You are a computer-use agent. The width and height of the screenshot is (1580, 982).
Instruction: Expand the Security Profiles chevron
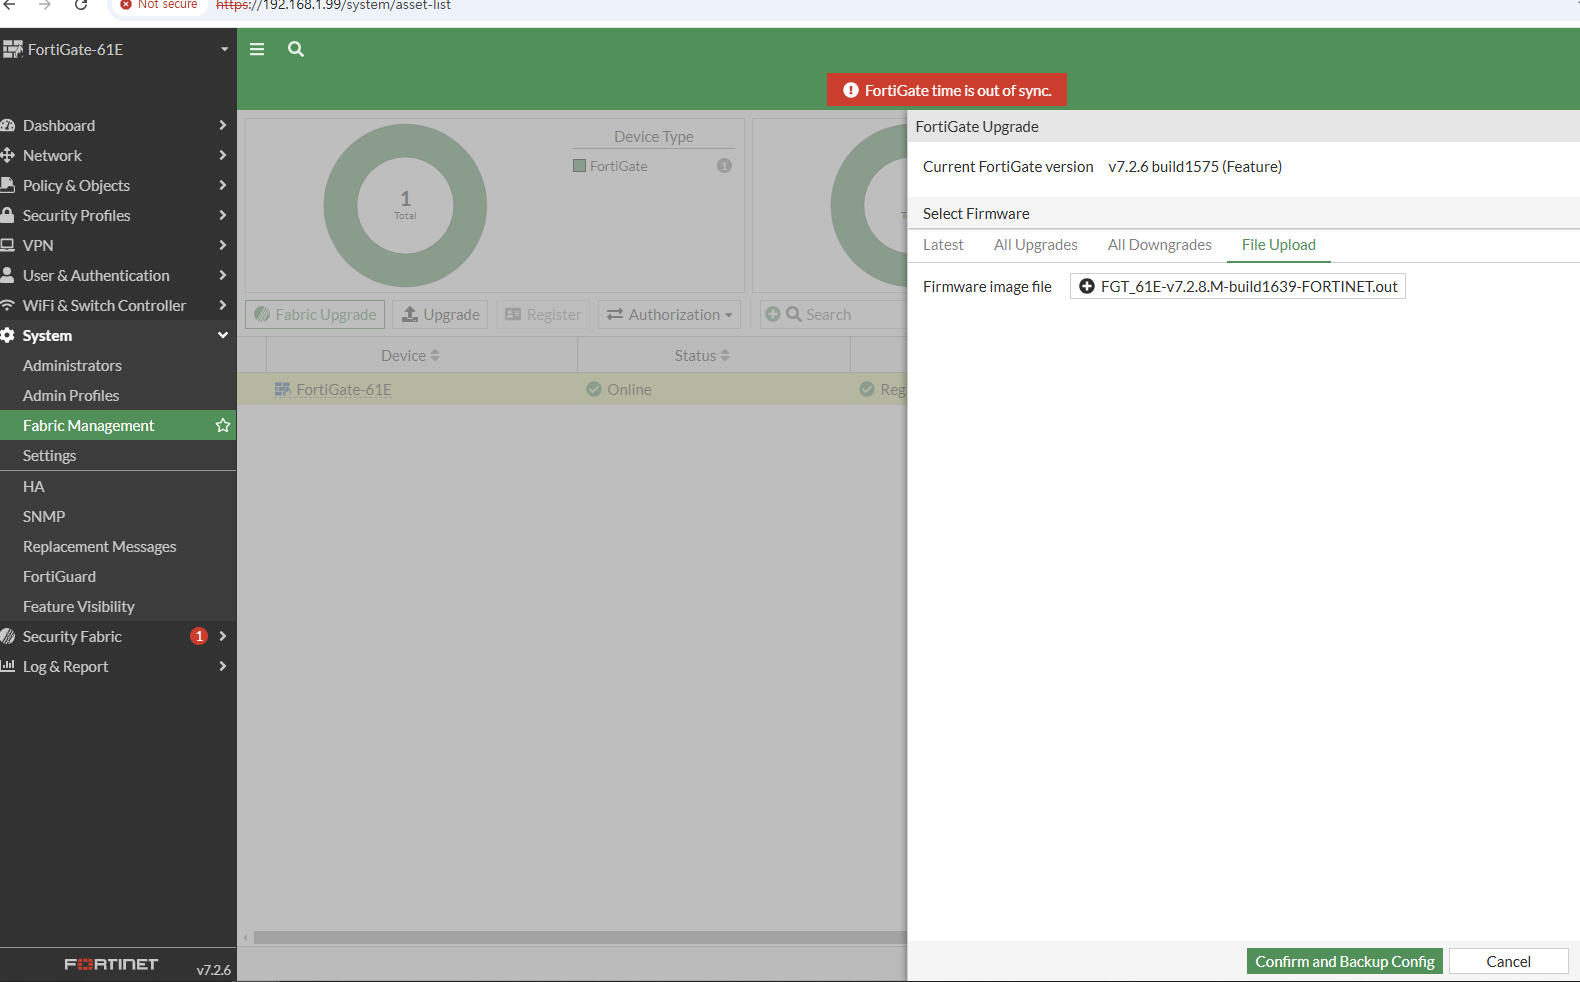click(x=222, y=215)
